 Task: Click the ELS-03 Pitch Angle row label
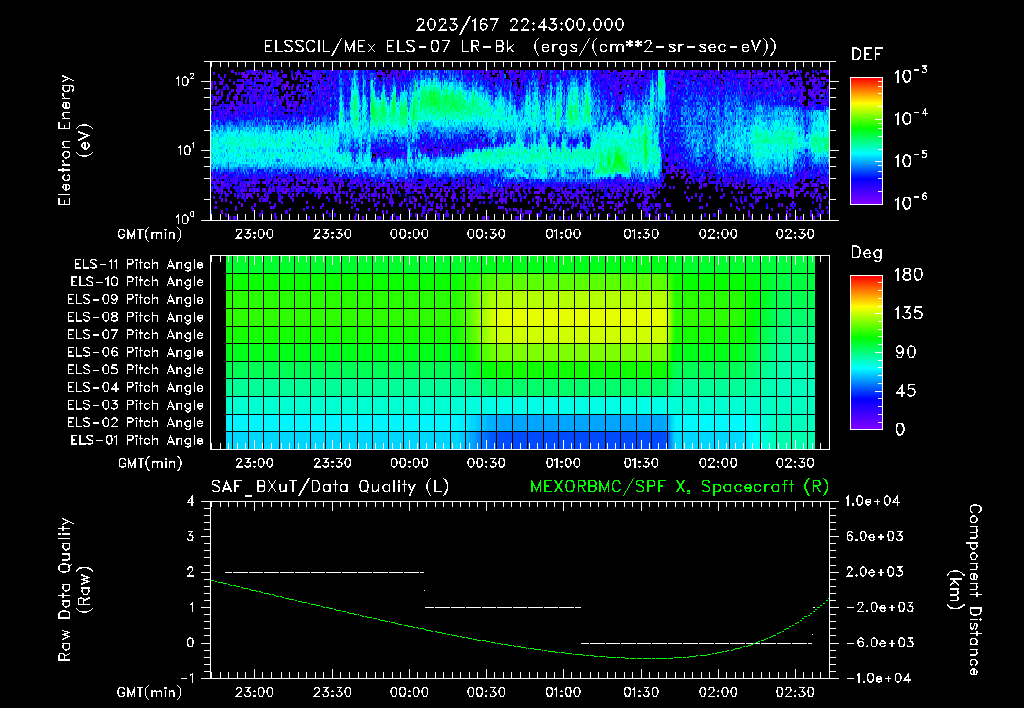click(136, 406)
